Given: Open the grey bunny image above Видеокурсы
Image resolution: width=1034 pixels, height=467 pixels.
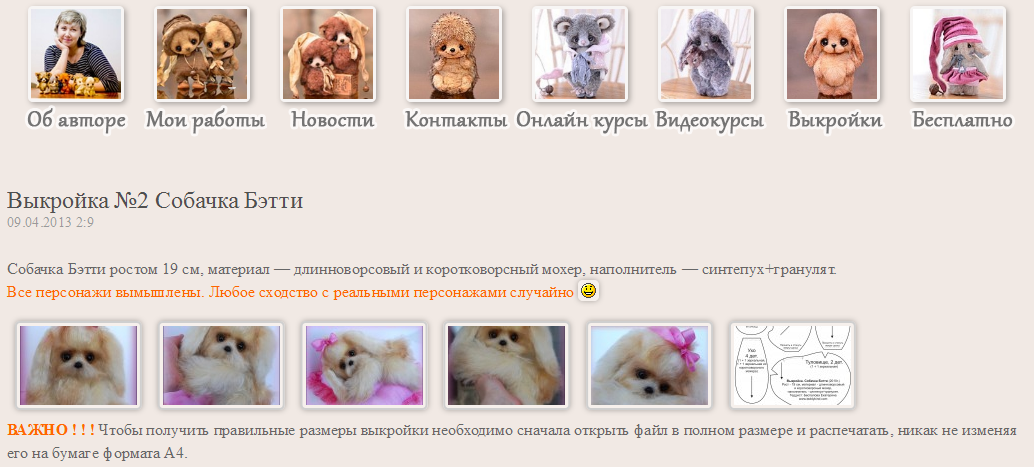Looking at the screenshot, I should point(706,54).
